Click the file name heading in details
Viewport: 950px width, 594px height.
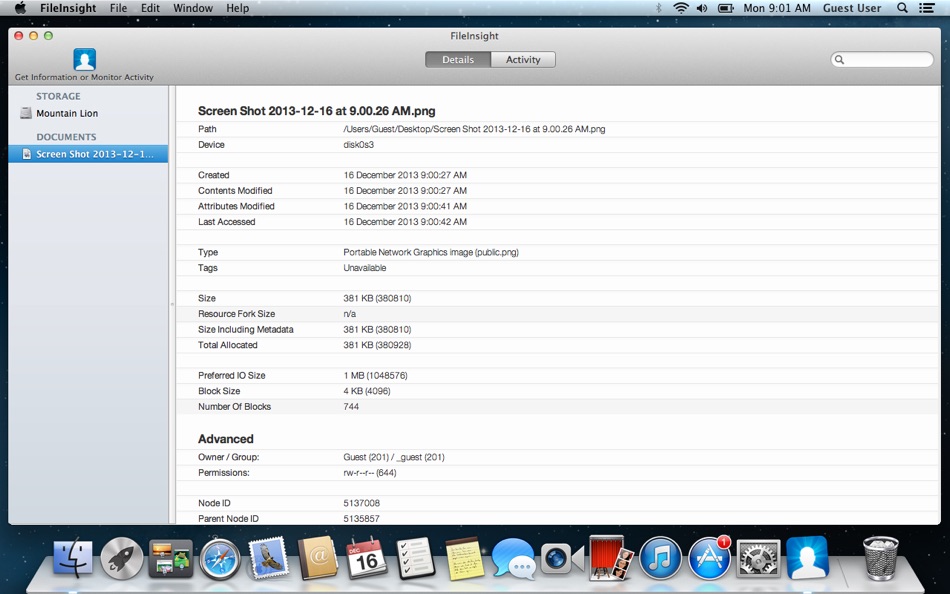tap(316, 111)
